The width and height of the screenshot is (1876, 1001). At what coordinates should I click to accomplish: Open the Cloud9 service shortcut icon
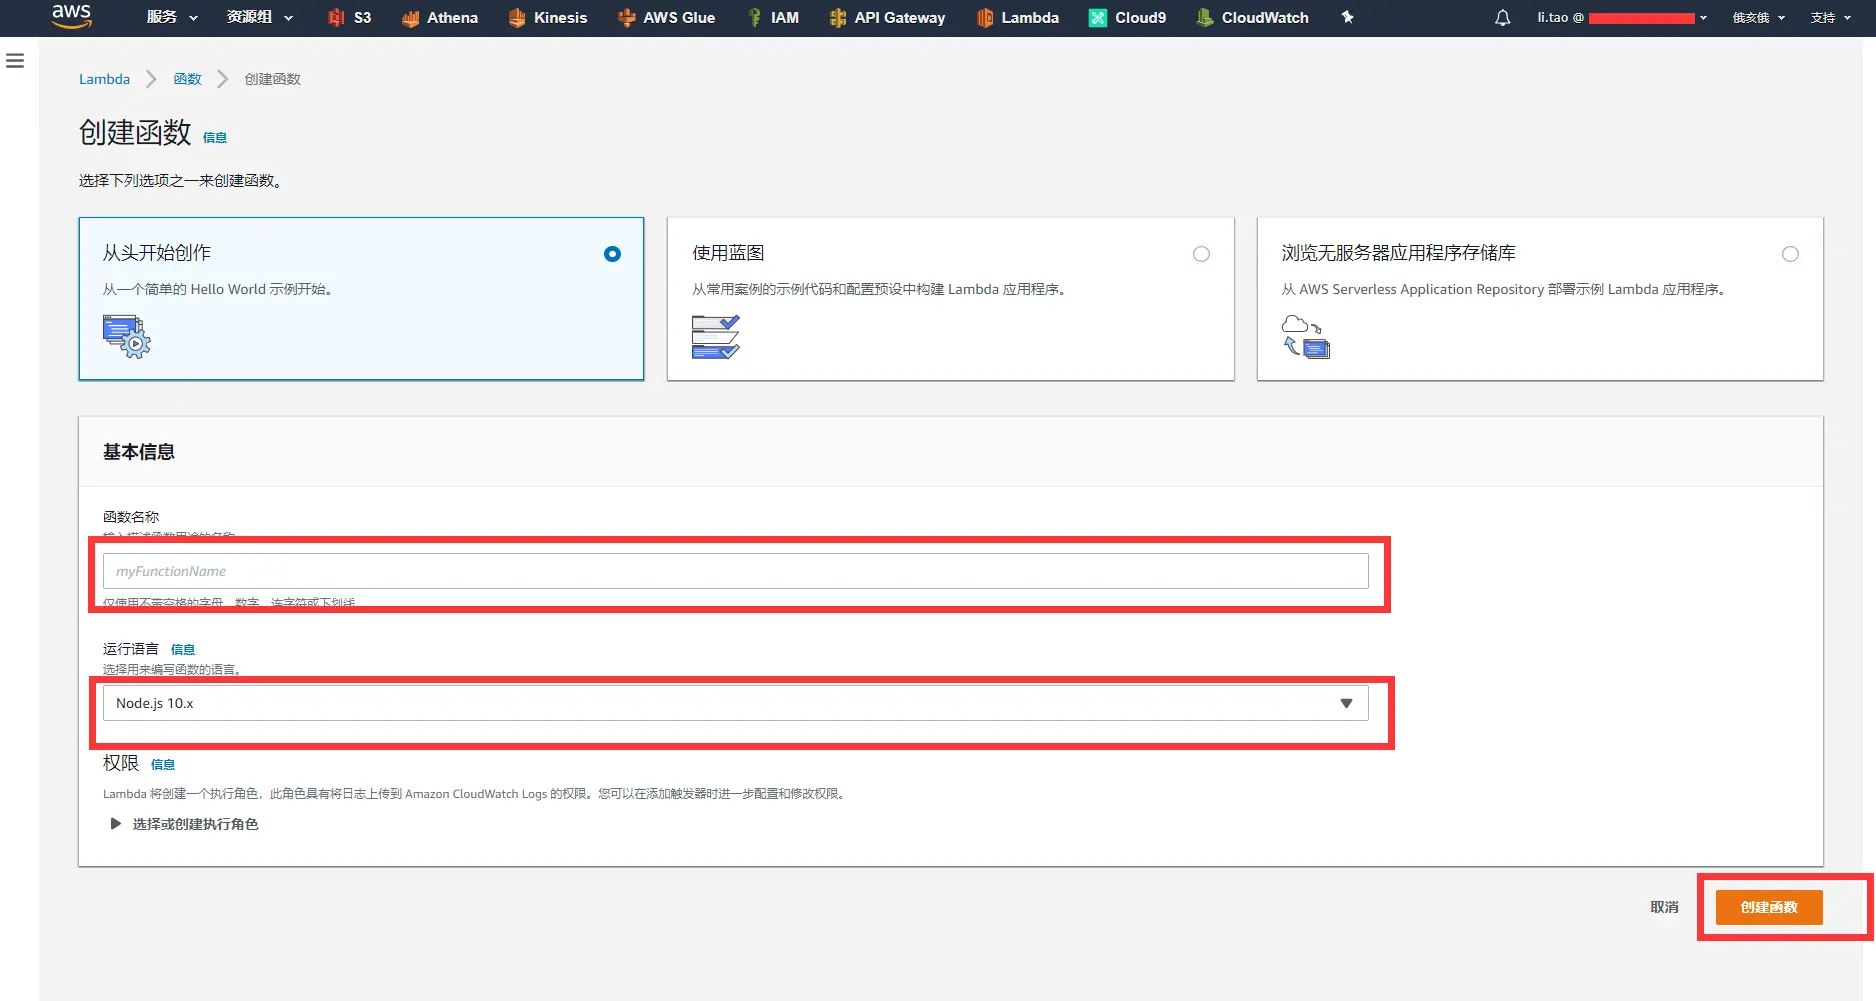tap(1098, 18)
